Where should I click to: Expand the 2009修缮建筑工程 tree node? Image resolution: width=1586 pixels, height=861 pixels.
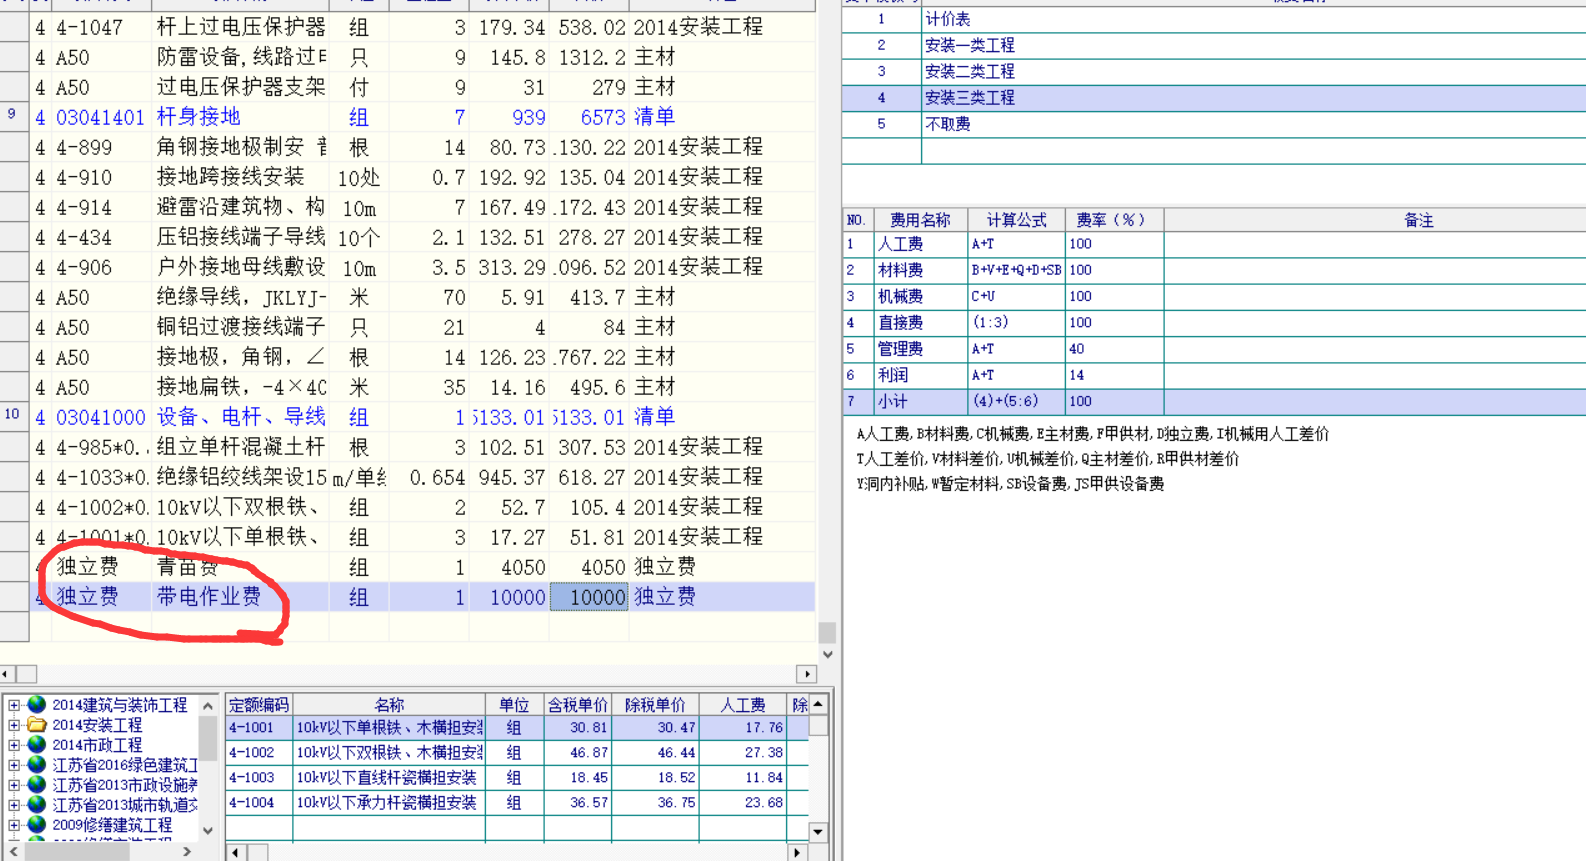tap(14, 825)
